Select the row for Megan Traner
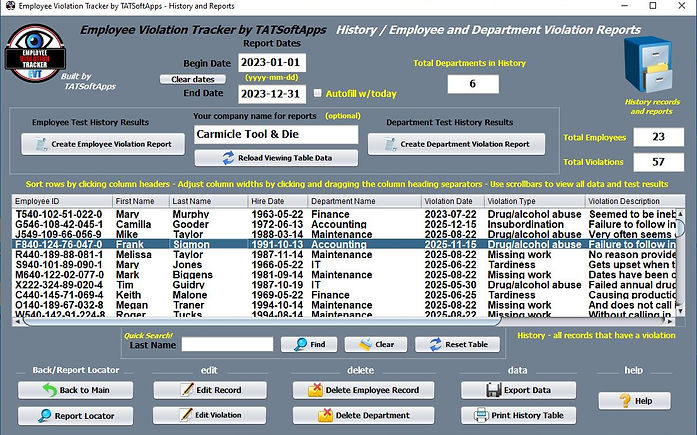 tap(344, 305)
